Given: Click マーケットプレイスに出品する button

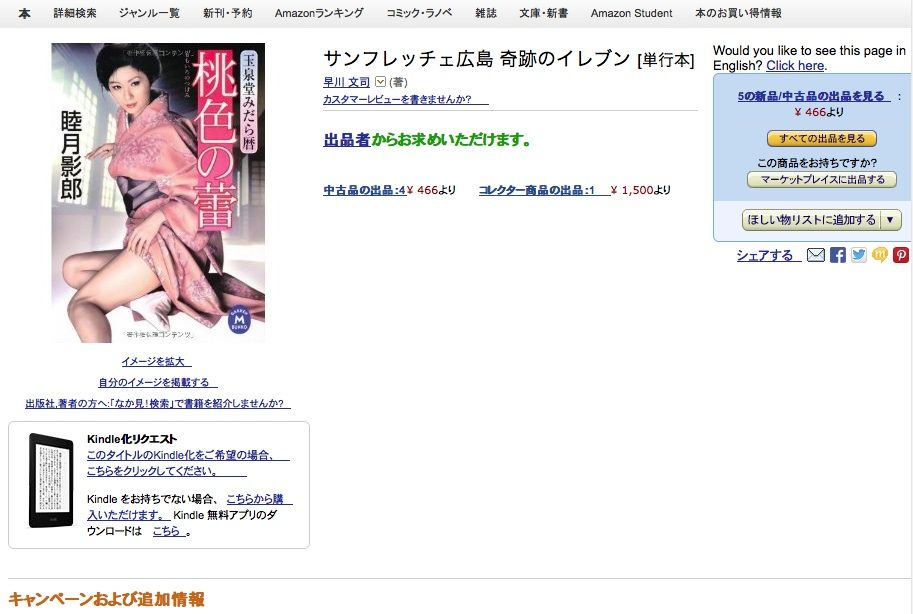Looking at the screenshot, I should pyautogui.click(x=822, y=179).
